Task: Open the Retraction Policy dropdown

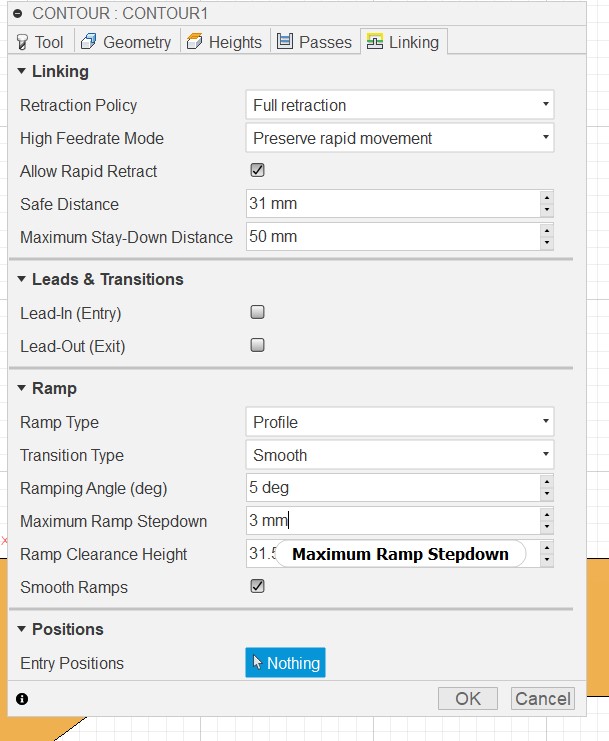Action: pos(399,105)
